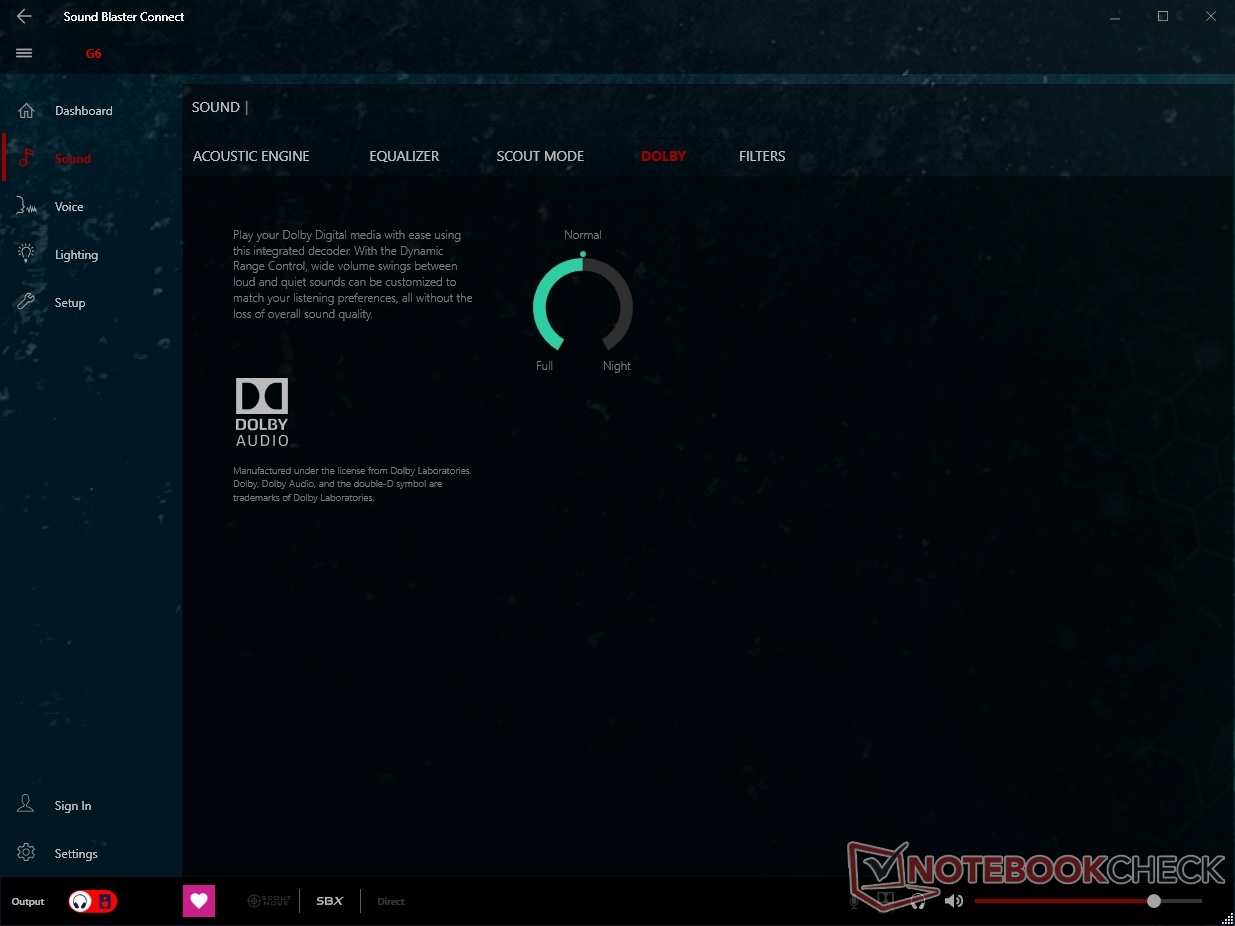Select the Dolby tab
The width and height of the screenshot is (1235, 926).
pyautogui.click(x=663, y=156)
